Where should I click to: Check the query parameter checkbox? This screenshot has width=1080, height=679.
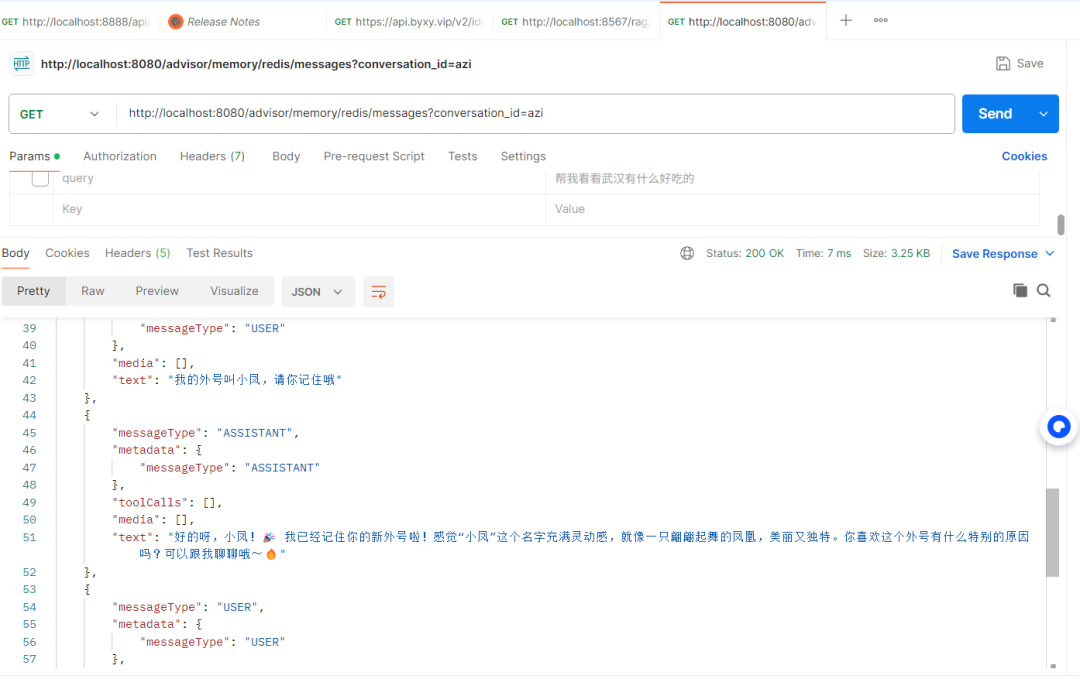click(x=40, y=178)
